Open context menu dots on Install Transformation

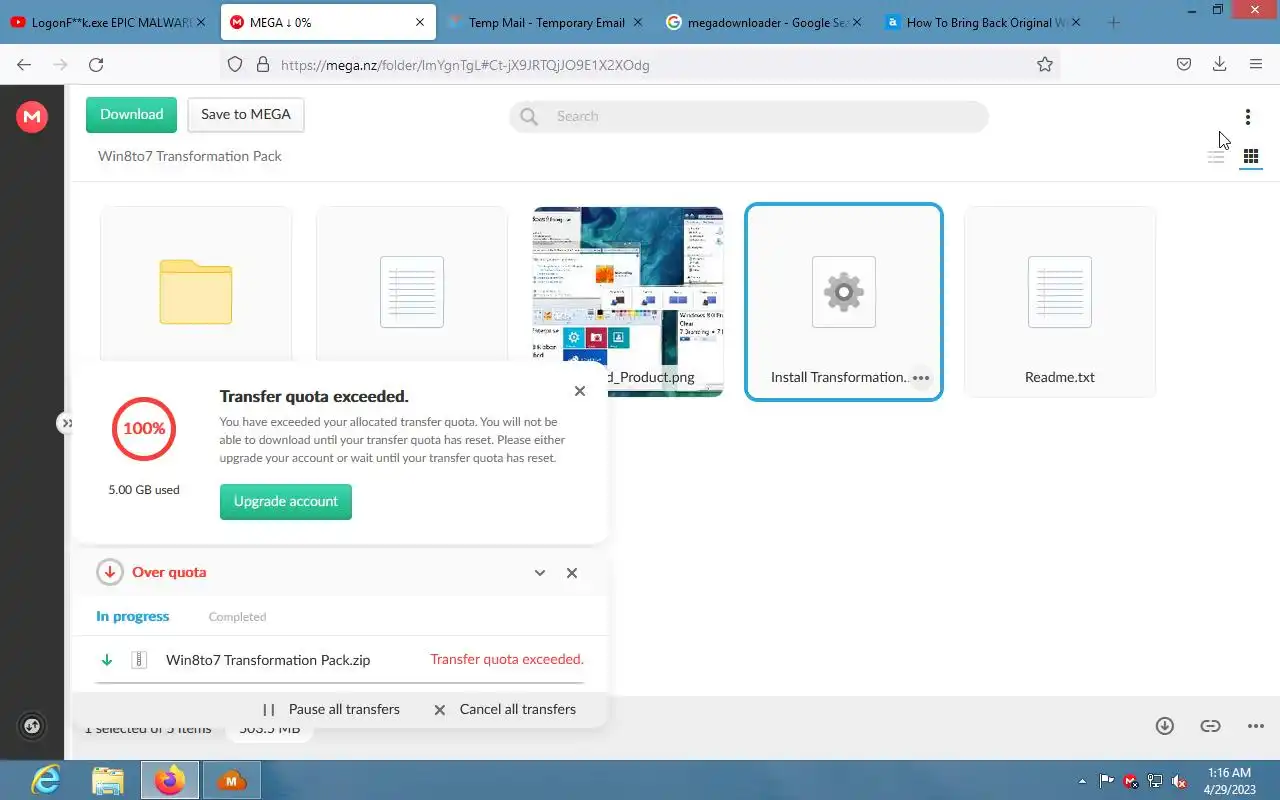coord(921,377)
